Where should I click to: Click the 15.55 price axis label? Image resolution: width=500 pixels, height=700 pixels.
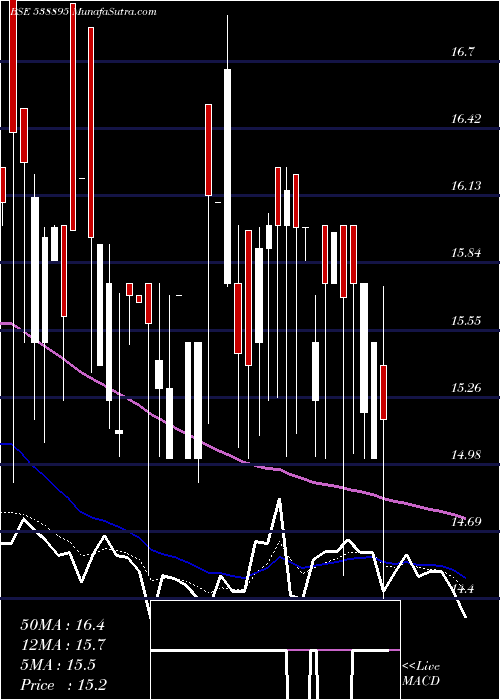pos(466,321)
